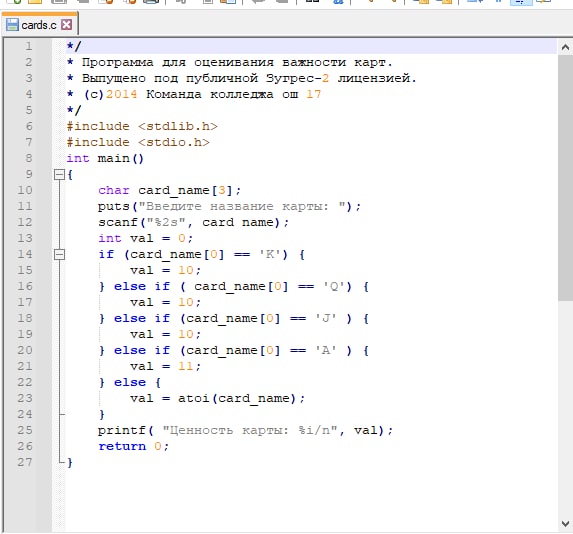Screen dimensions: 573x534
Task: Click the Open file toolbar icon
Action: click(35, 1)
